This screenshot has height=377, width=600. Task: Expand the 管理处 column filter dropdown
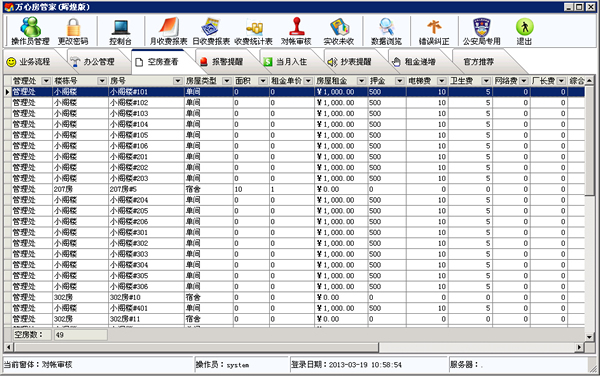(x=46, y=81)
